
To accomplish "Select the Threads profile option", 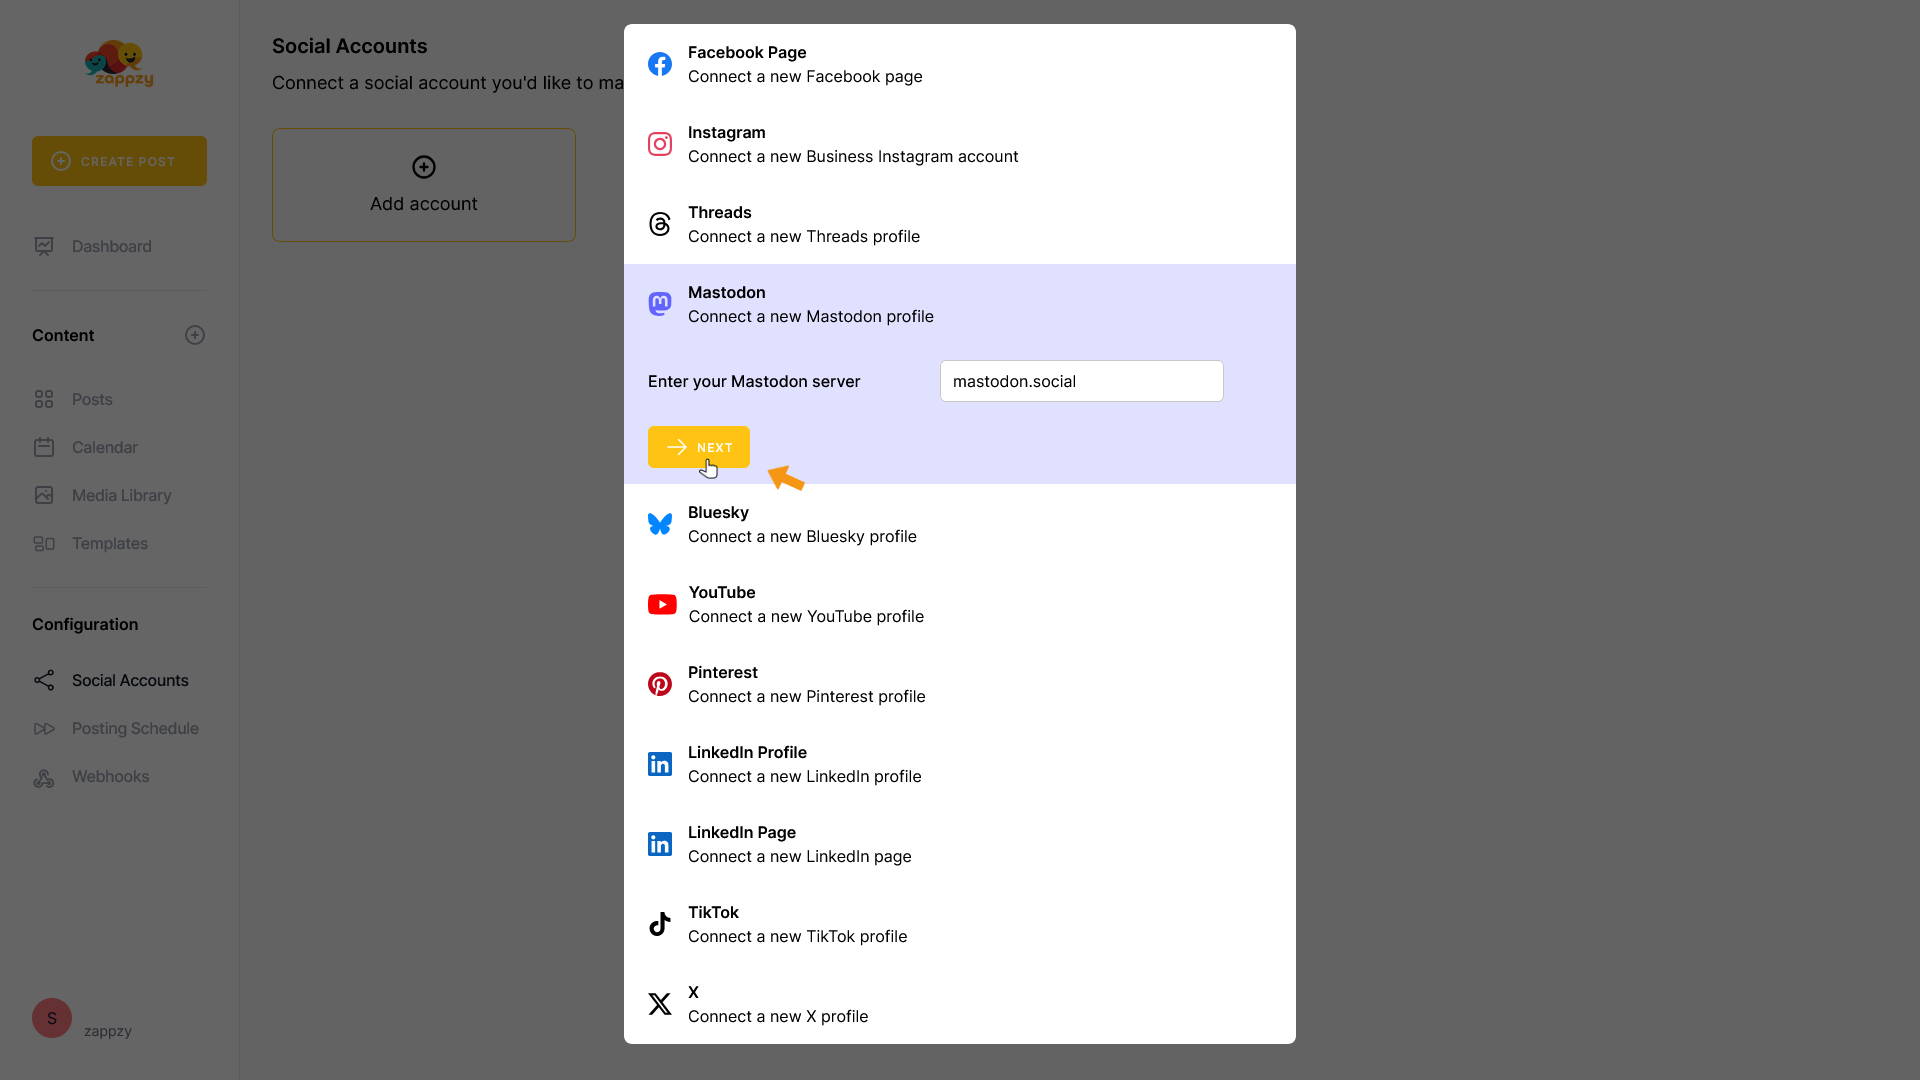I will pos(960,224).
